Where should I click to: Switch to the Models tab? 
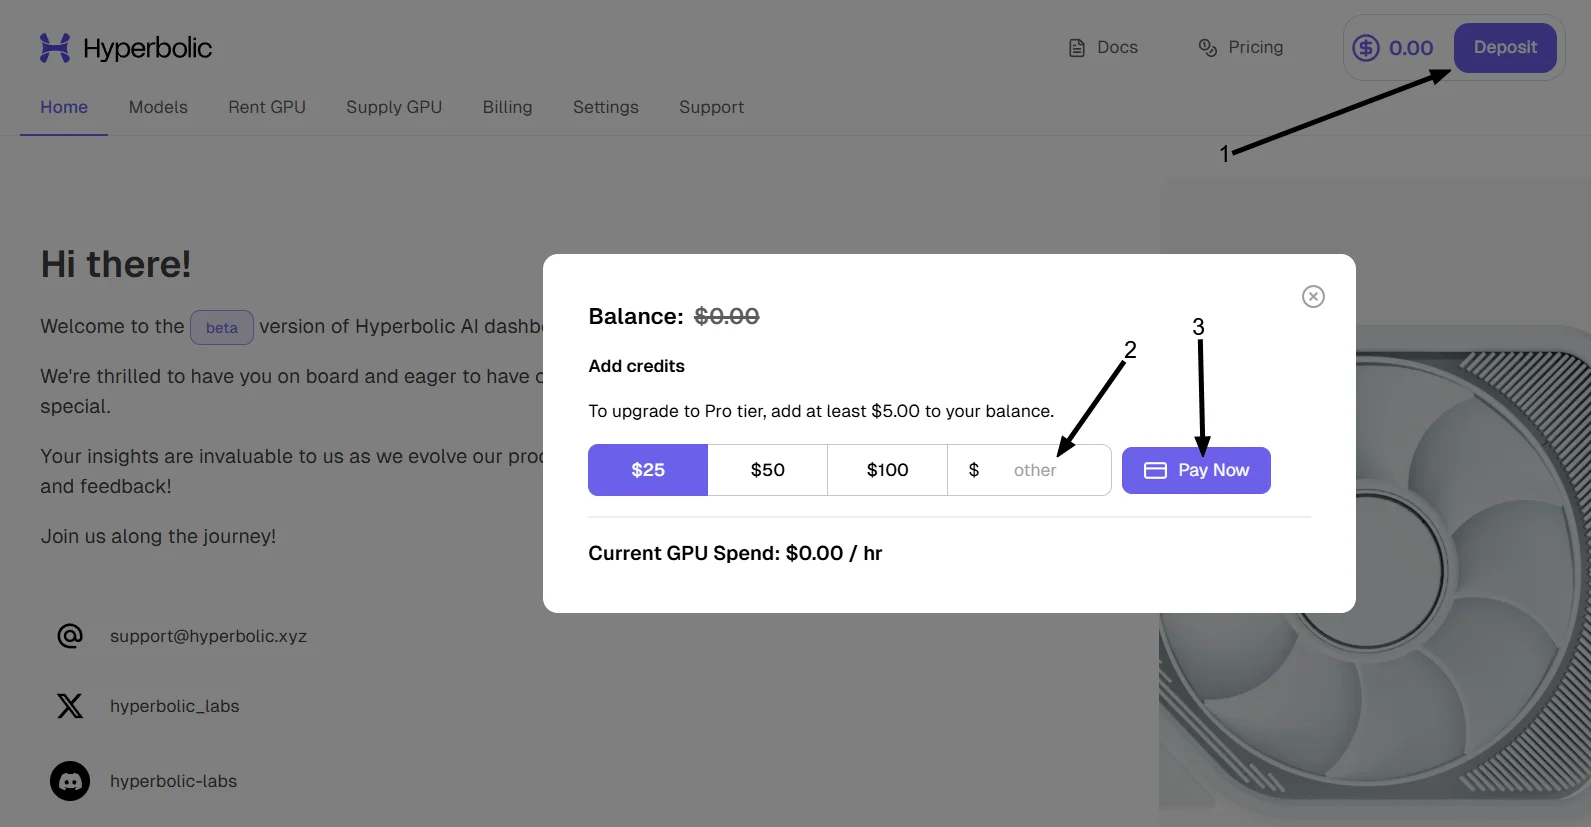(158, 107)
